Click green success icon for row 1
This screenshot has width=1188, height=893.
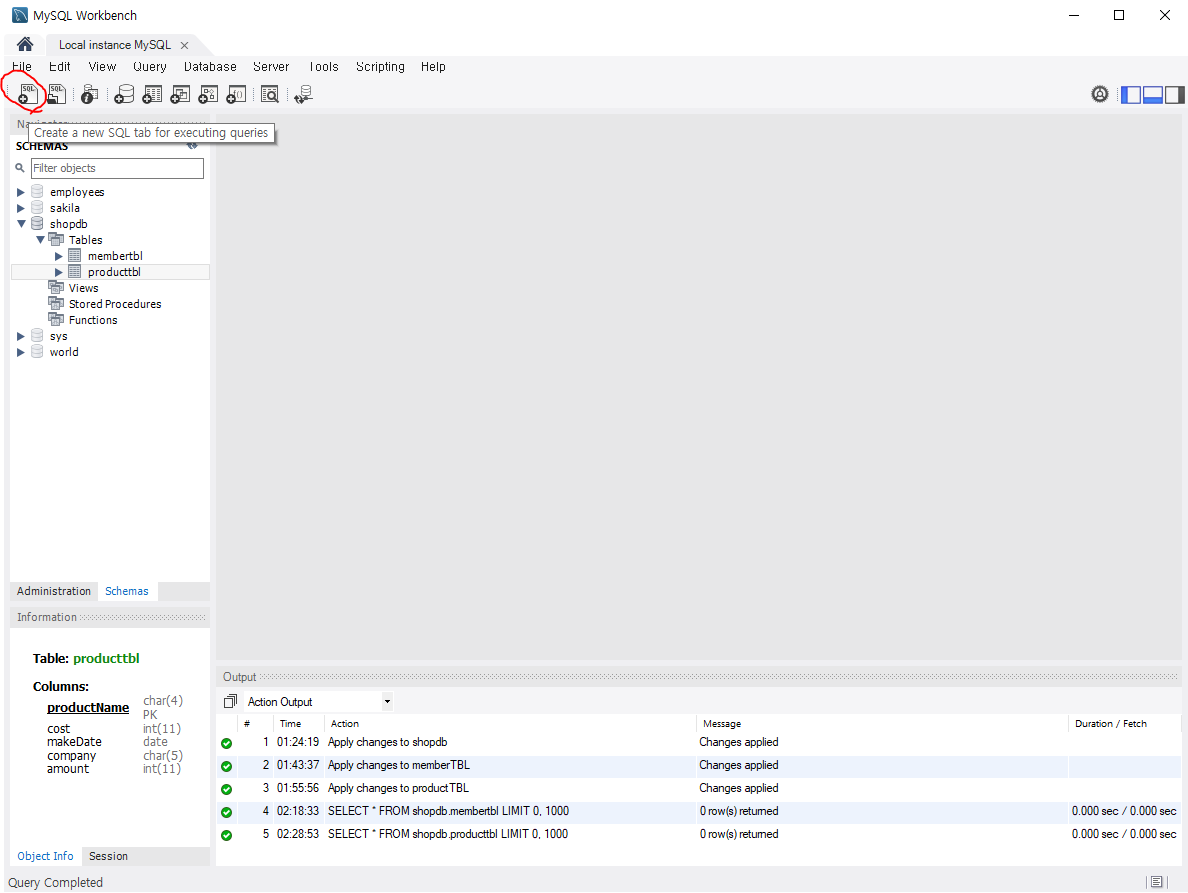[x=227, y=744]
